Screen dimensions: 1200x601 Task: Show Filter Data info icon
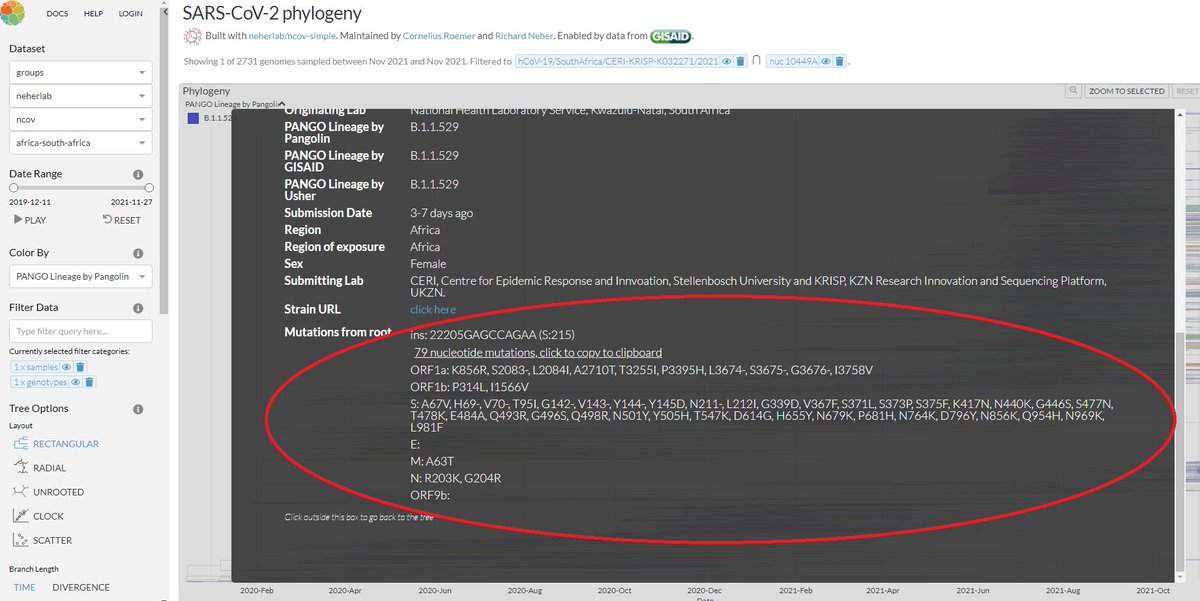click(138, 308)
